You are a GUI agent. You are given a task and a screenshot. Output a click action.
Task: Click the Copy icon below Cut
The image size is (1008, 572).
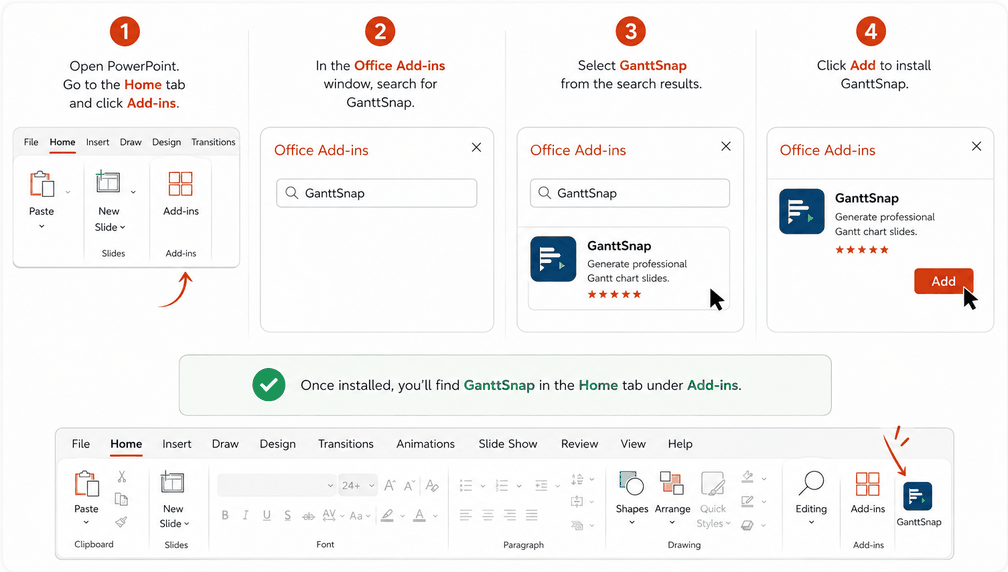coord(121,499)
